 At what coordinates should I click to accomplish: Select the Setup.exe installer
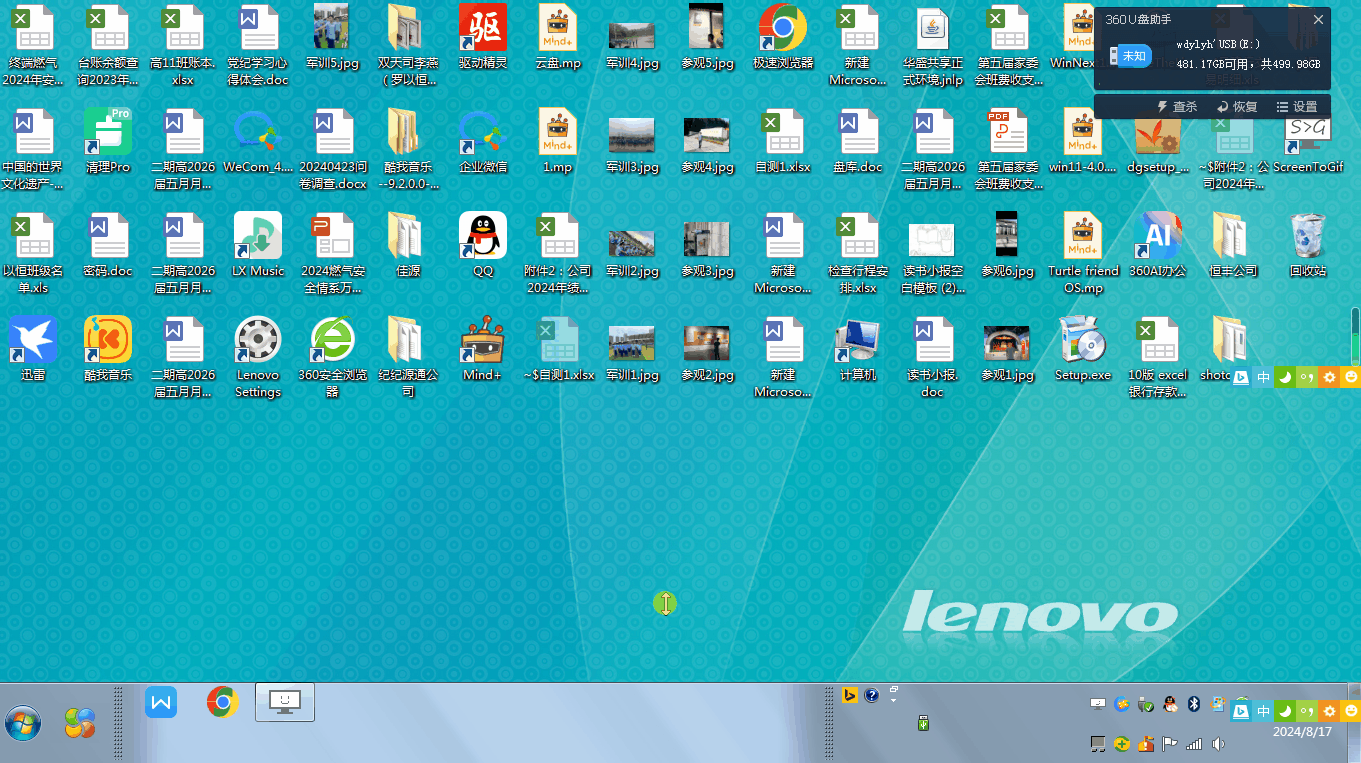1083,349
